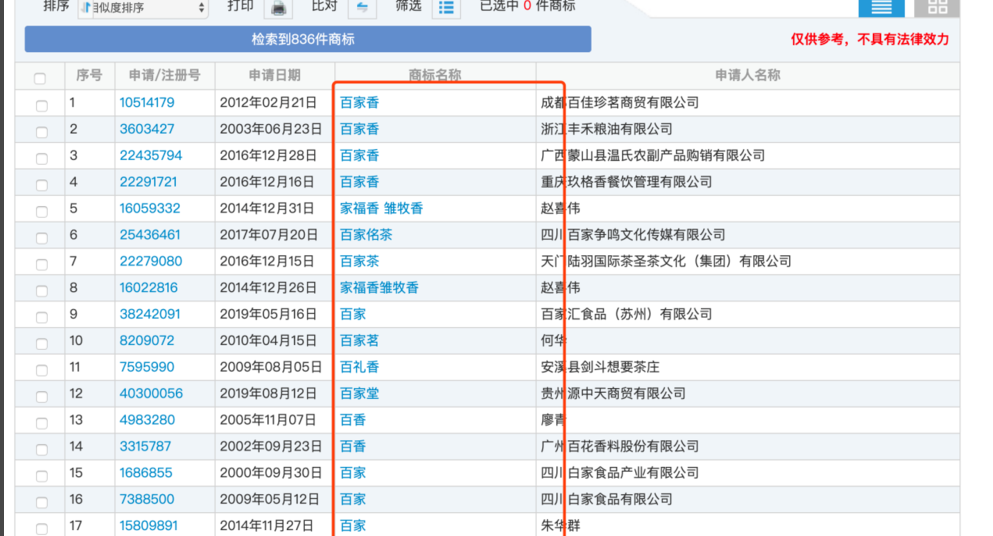Click the 申请日期 column header

(274, 76)
